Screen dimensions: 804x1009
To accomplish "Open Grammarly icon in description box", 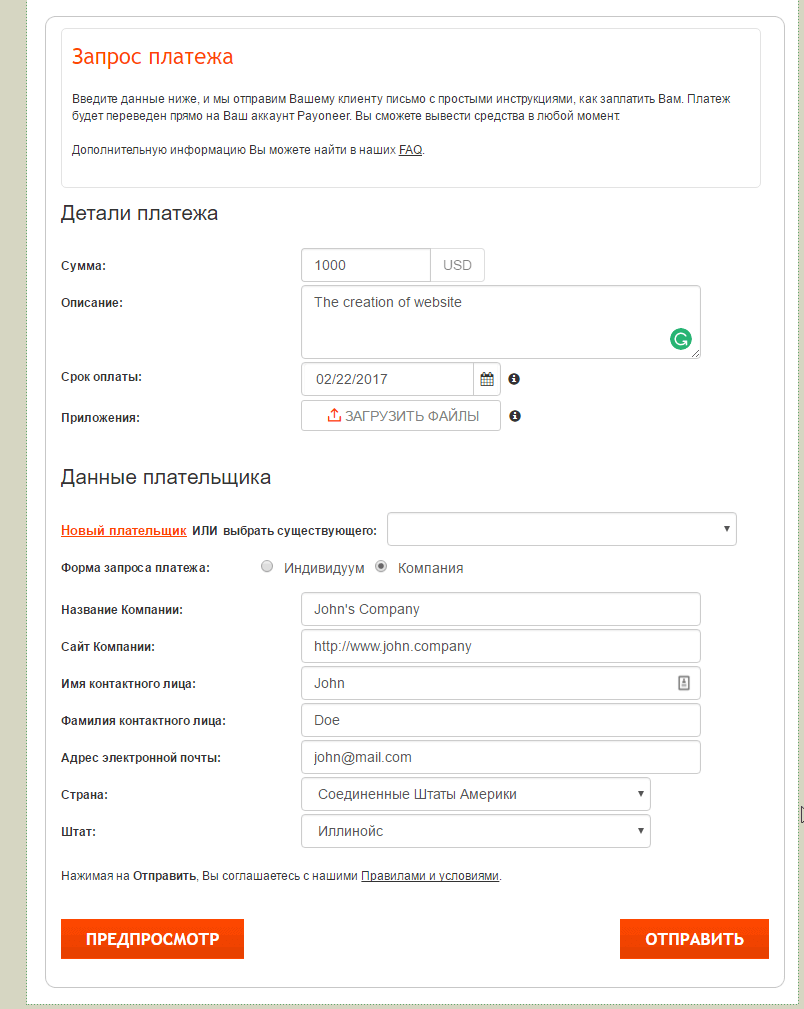I will [x=680, y=338].
